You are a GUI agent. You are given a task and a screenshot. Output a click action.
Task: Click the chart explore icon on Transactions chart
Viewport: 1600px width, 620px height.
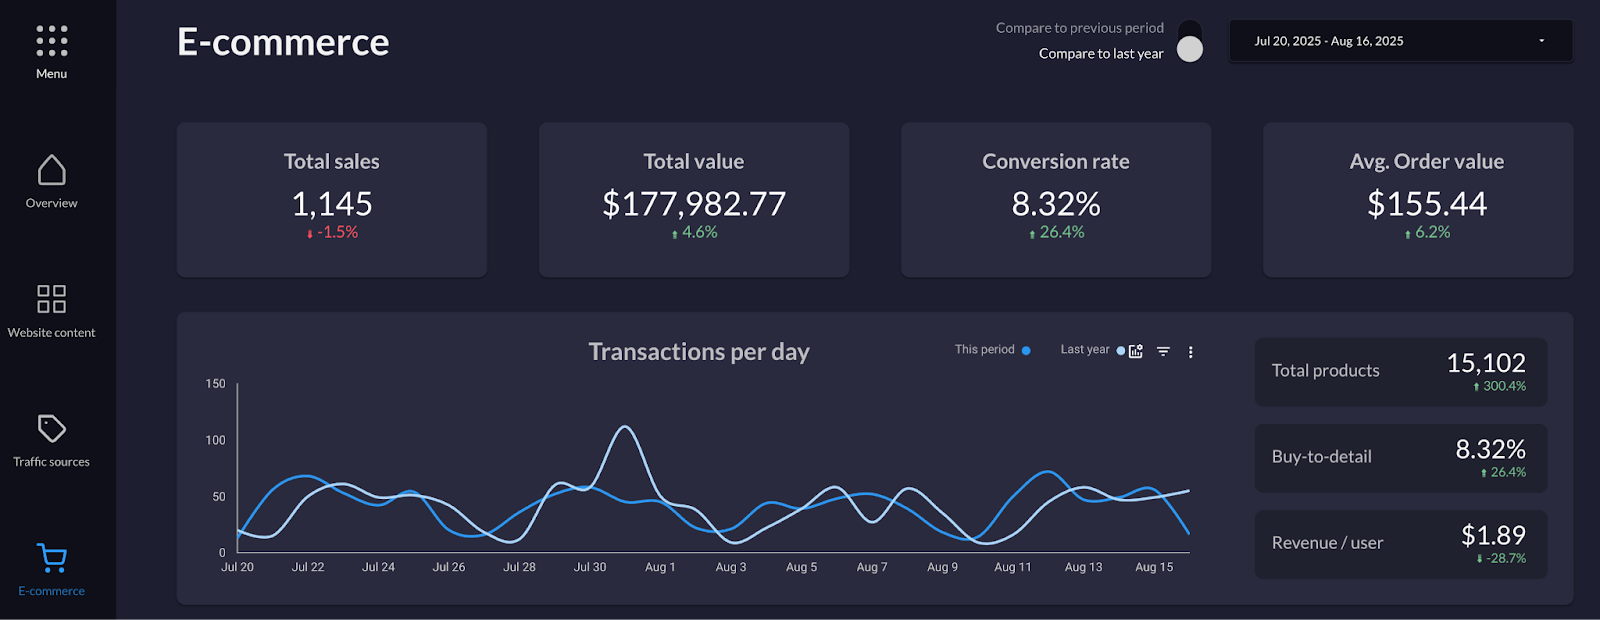[x=1136, y=351]
